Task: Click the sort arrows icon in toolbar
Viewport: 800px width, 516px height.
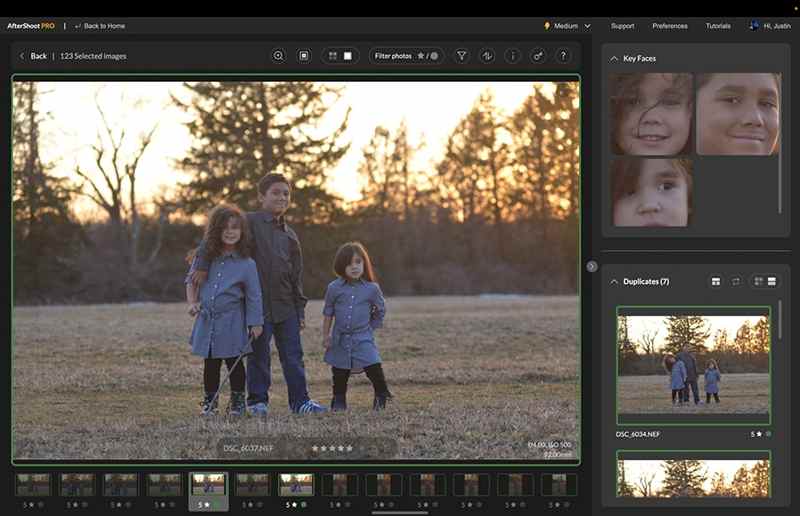Action: [487, 56]
